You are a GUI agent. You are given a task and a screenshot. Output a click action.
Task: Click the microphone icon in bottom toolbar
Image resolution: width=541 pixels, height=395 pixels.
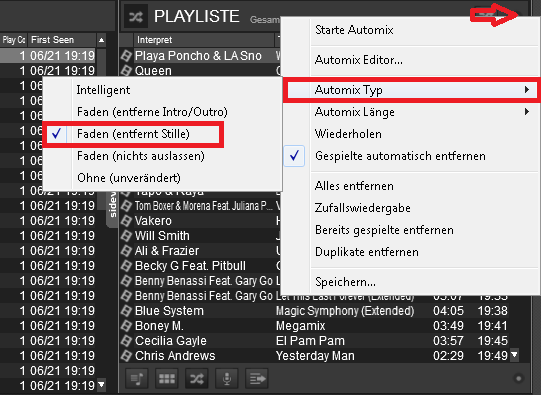coord(226,379)
